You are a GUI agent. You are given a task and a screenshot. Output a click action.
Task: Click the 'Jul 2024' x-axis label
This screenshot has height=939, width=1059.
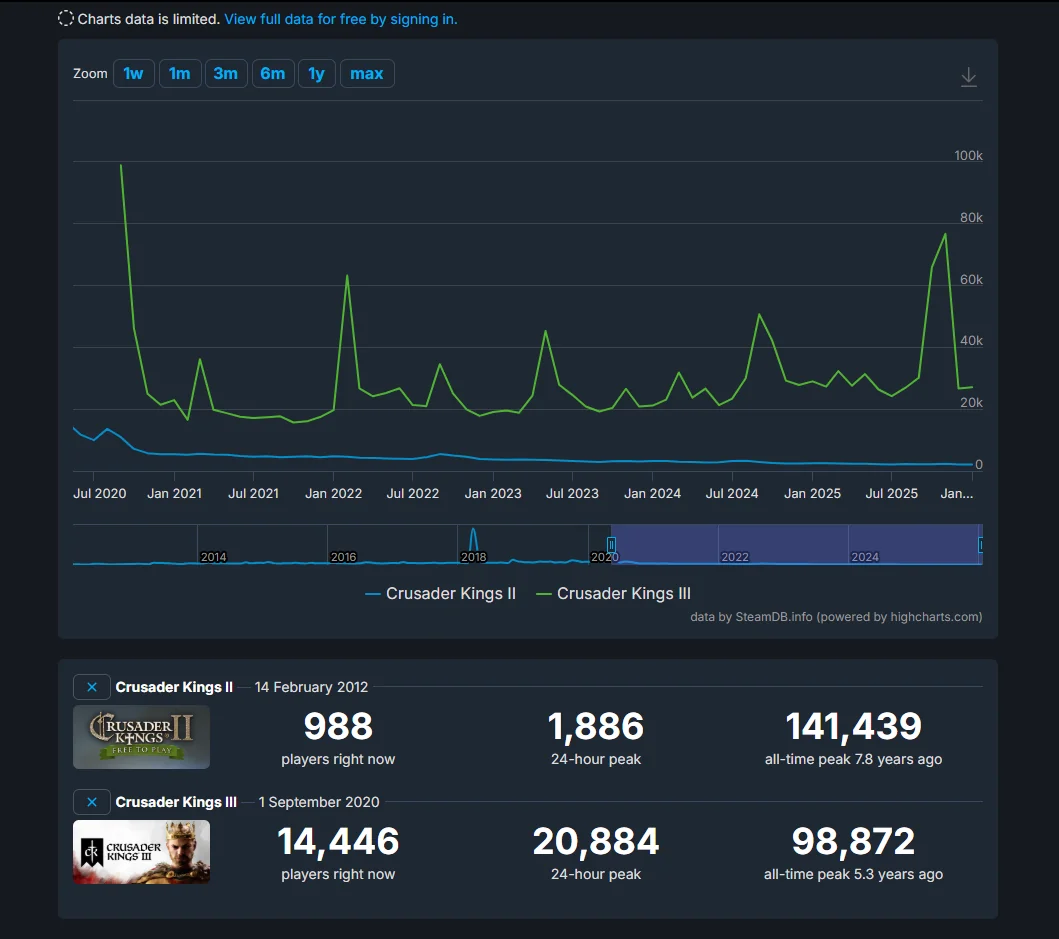[x=732, y=494]
